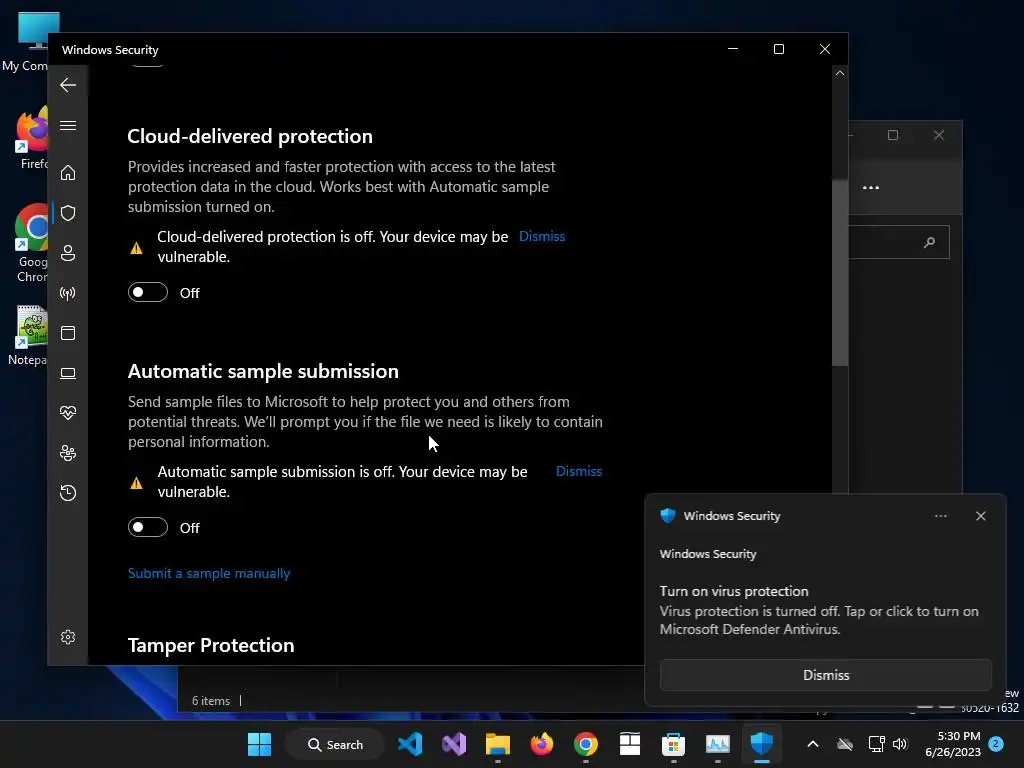Open notification center badge showing 2
This screenshot has height=768, width=1024.
click(996, 744)
